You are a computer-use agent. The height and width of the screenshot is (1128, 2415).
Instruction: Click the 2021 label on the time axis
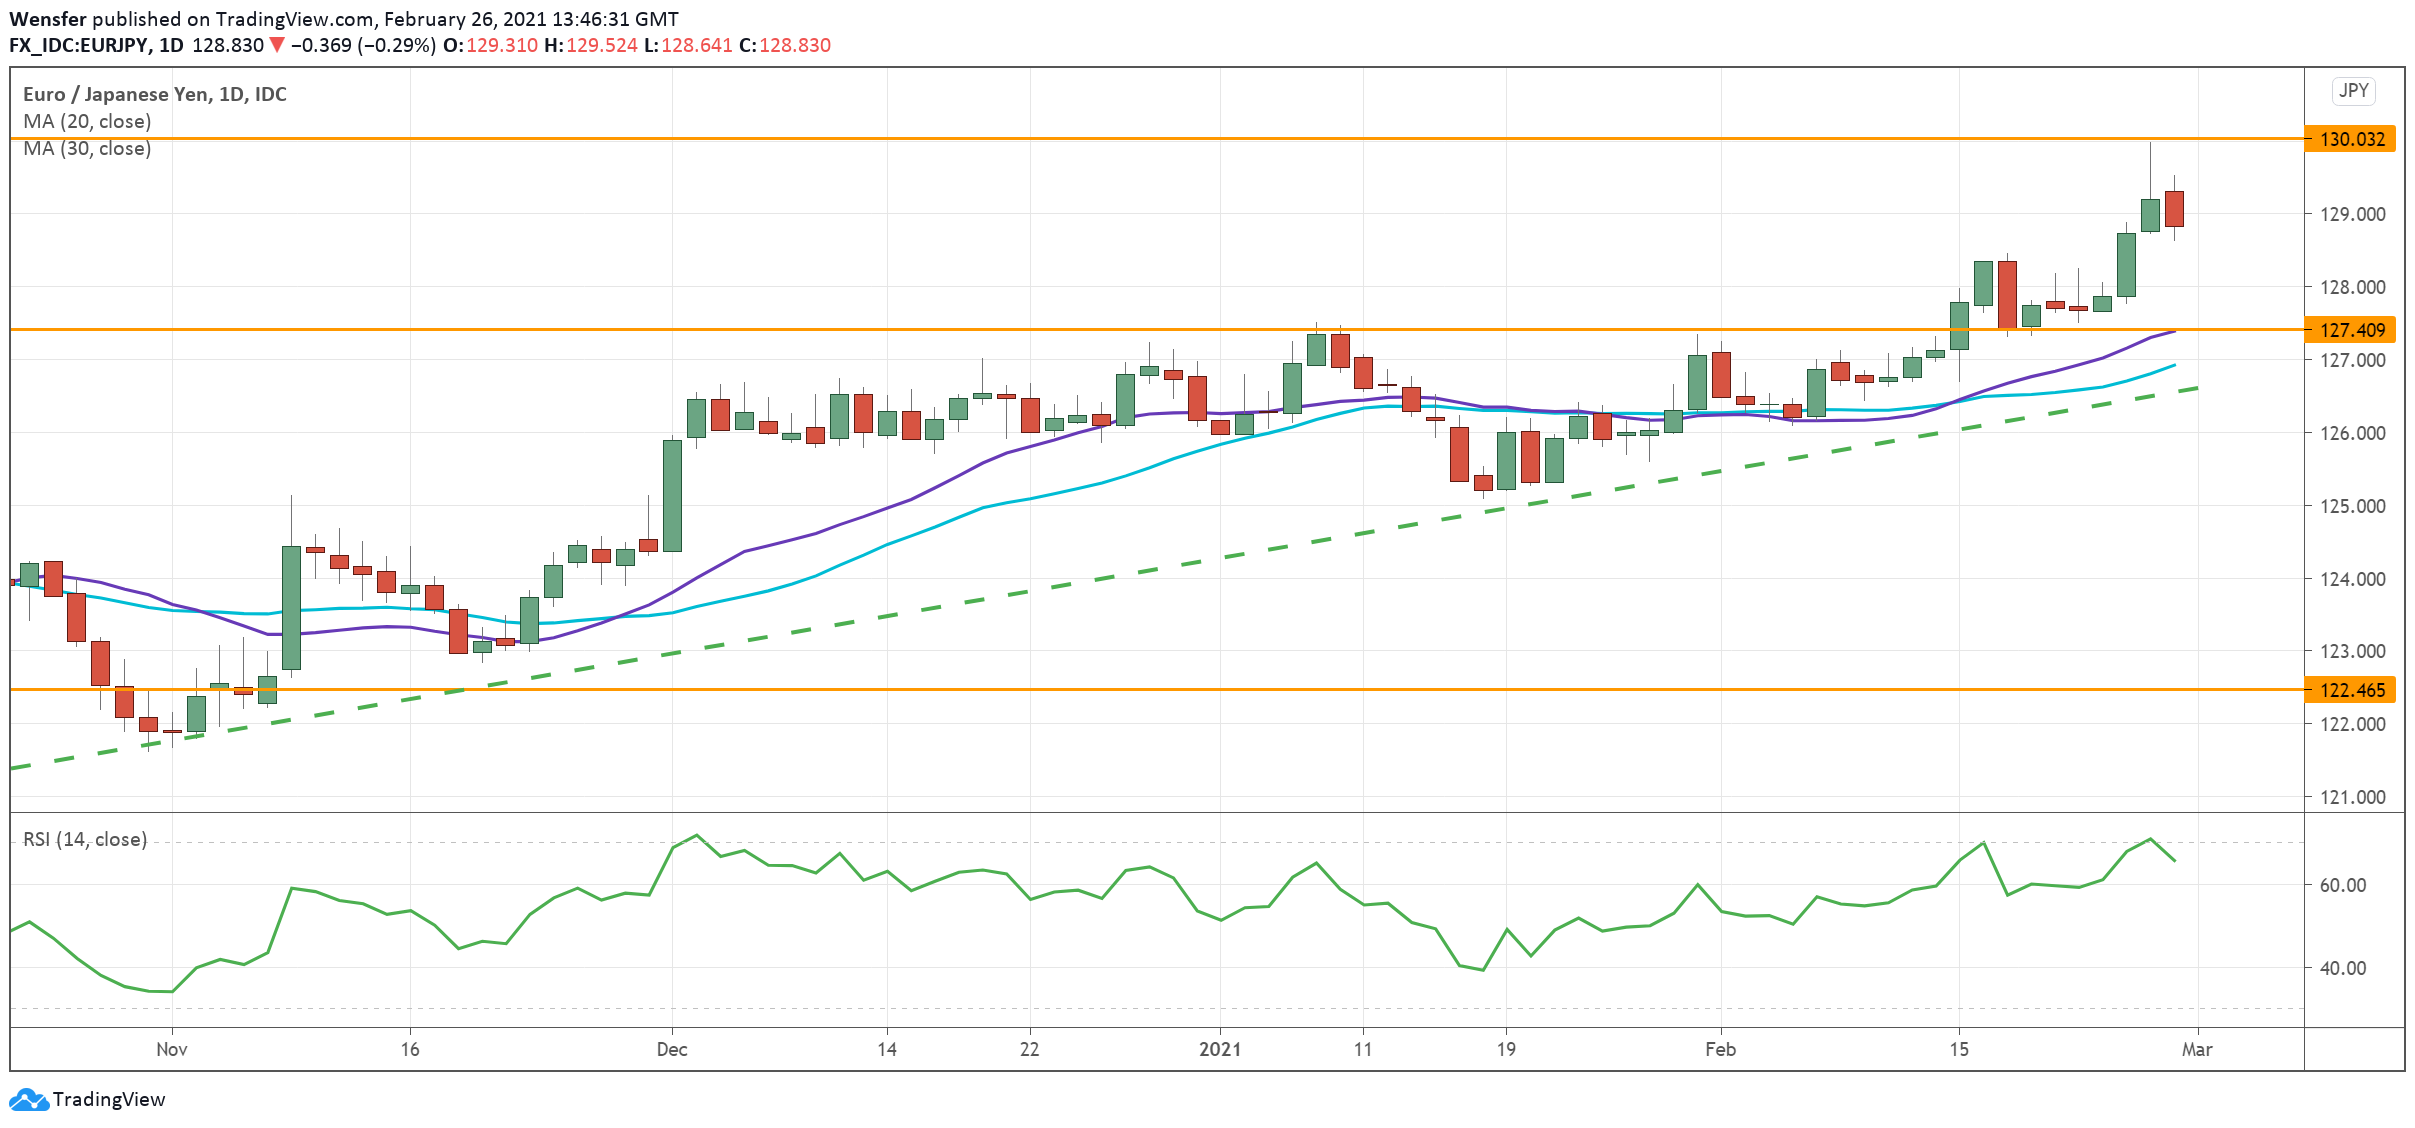point(1219,1049)
